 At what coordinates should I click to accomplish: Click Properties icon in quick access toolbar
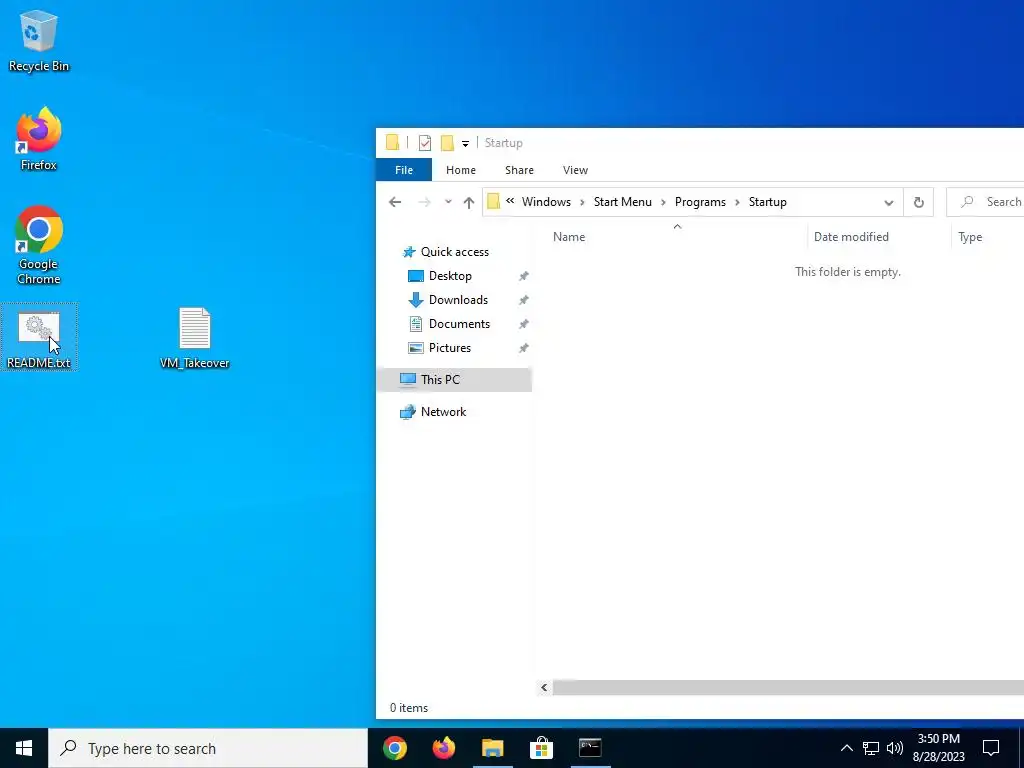click(424, 142)
